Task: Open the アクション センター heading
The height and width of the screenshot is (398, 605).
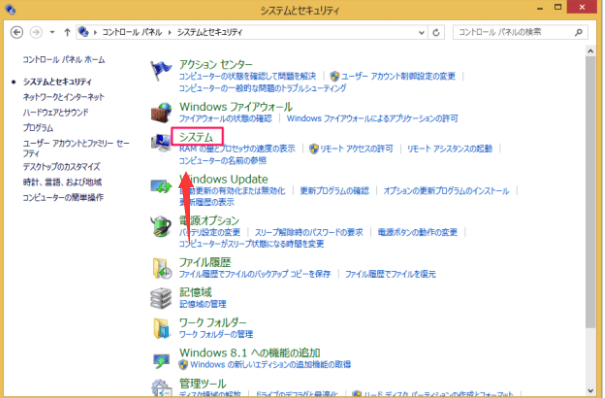Action: [x=216, y=64]
